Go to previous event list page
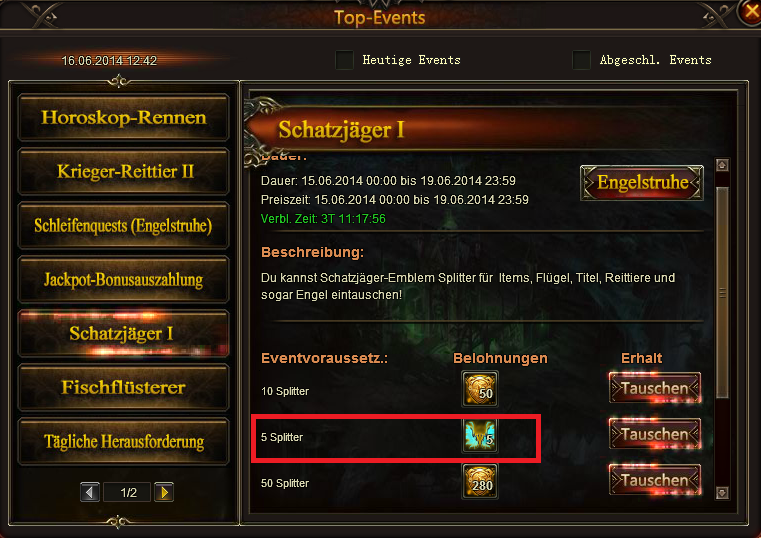This screenshot has width=761, height=538. (90, 492)
